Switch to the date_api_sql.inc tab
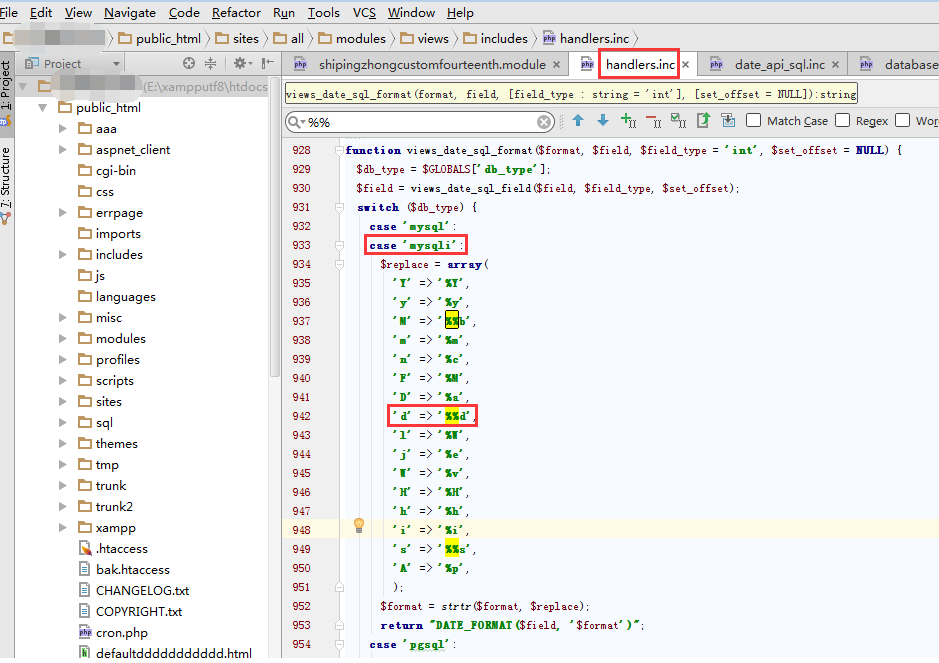Screen dimensions: 939x663 pos(772,65)
